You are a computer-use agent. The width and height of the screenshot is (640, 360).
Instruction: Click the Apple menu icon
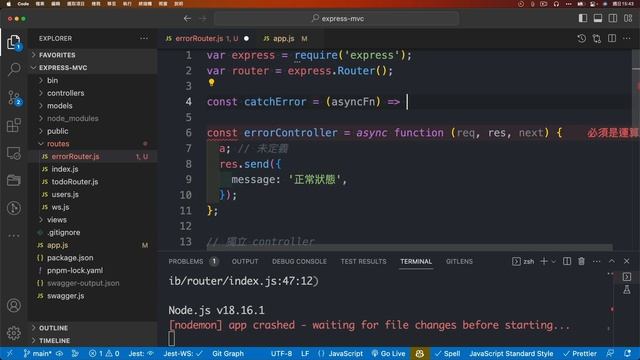(x=9, y=4)
